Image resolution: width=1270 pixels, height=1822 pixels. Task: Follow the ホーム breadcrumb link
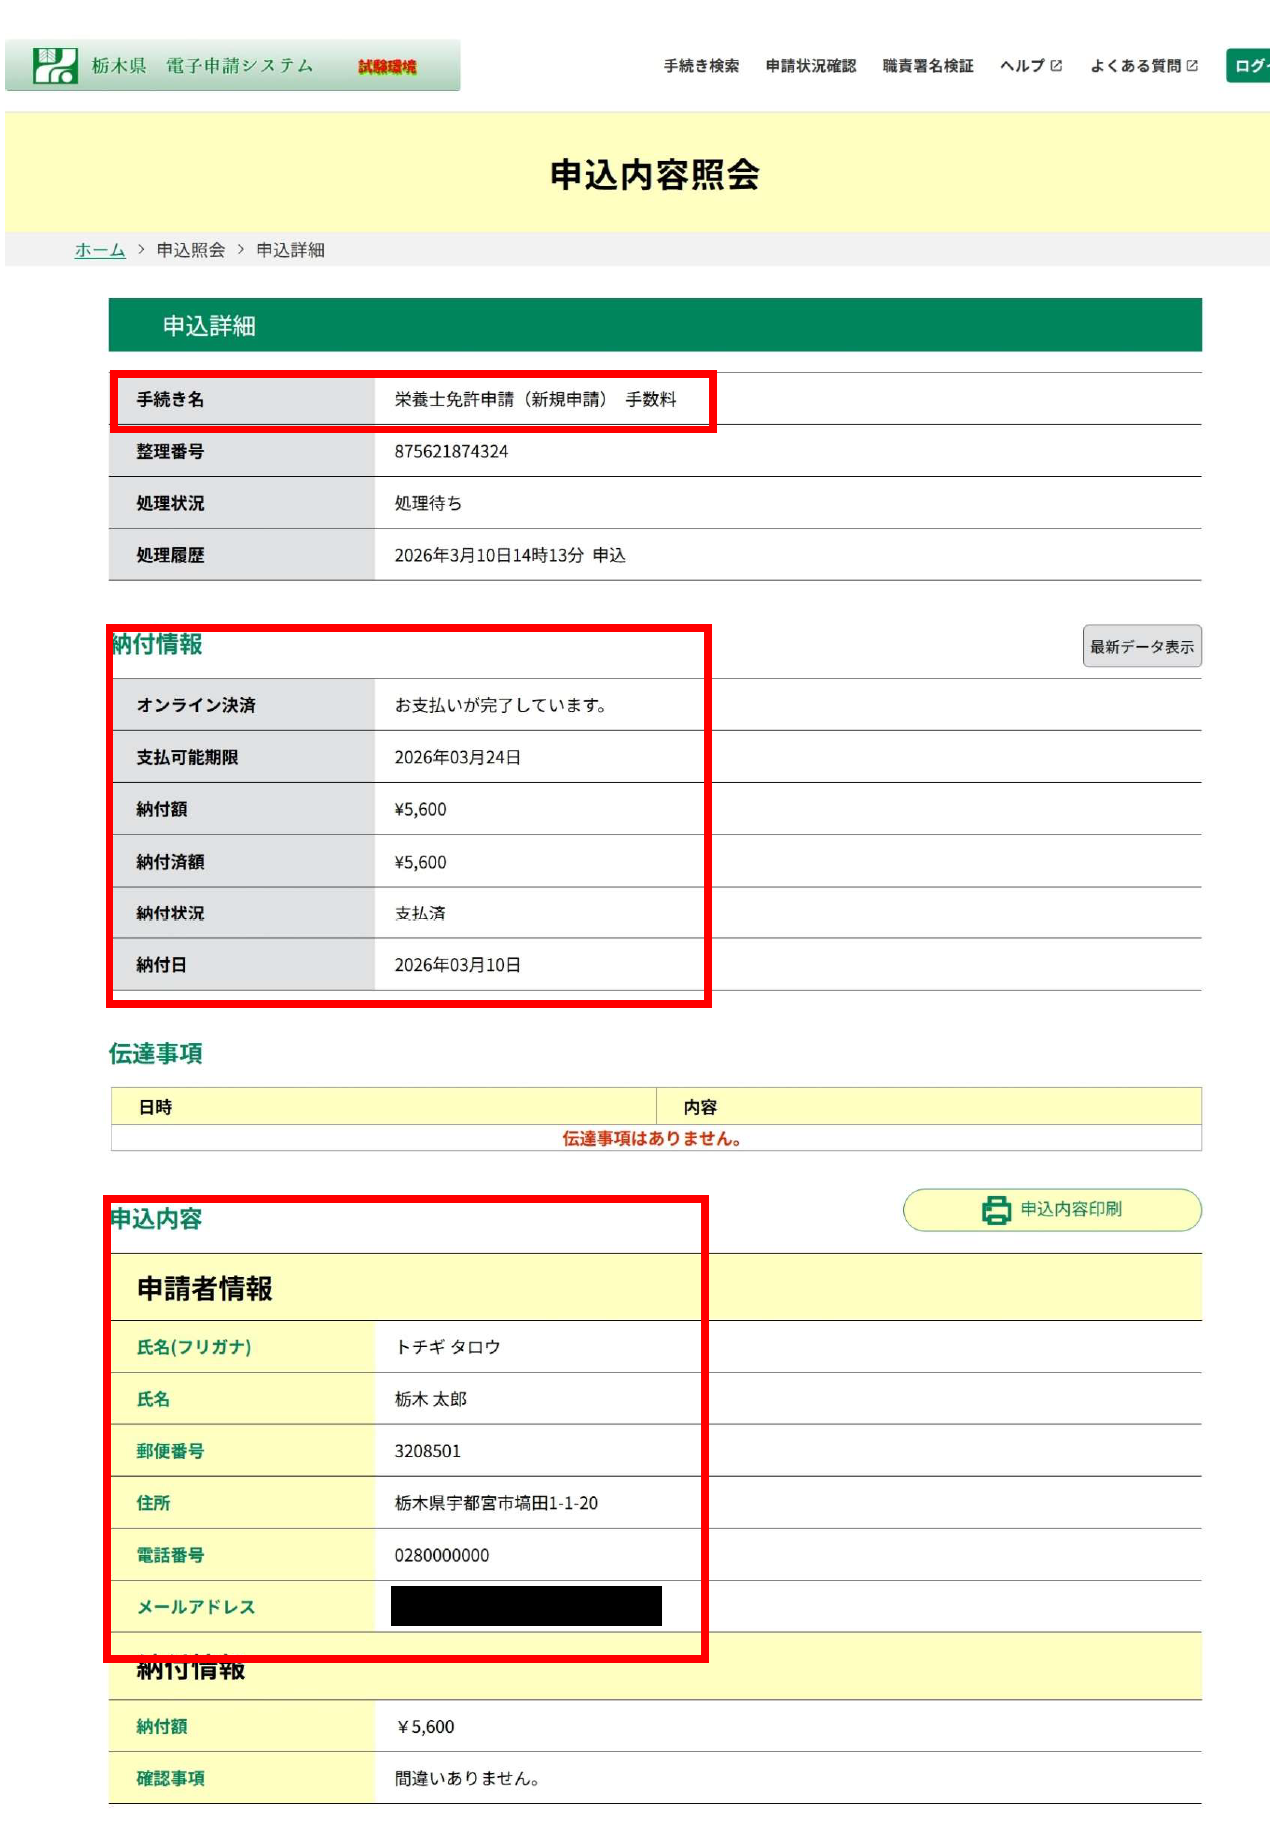point(100,250)
